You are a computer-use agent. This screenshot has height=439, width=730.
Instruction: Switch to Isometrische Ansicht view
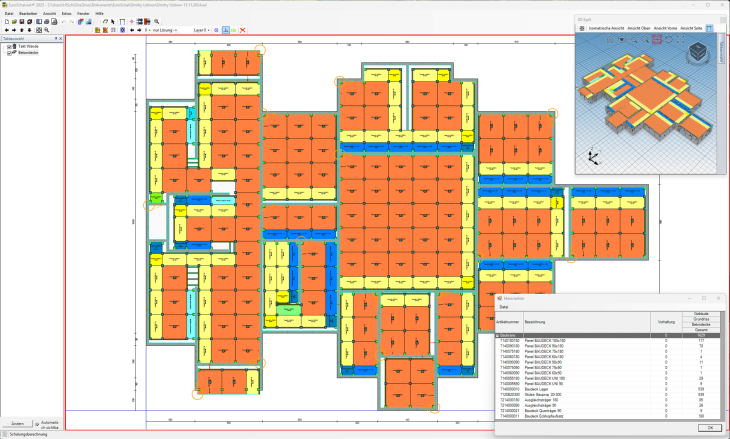point(606,28)
